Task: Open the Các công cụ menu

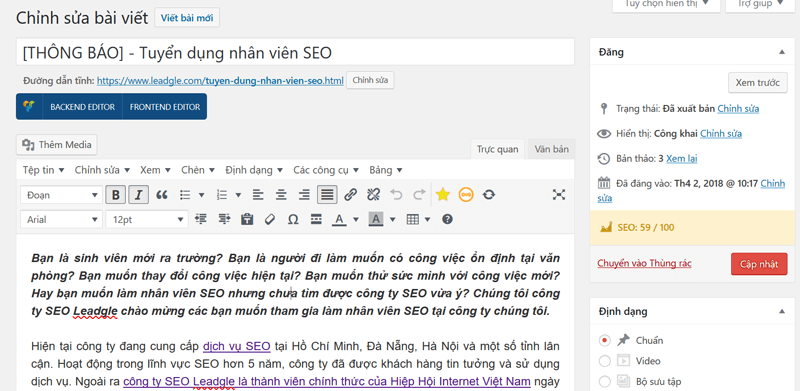Action: tap(326, 170)
